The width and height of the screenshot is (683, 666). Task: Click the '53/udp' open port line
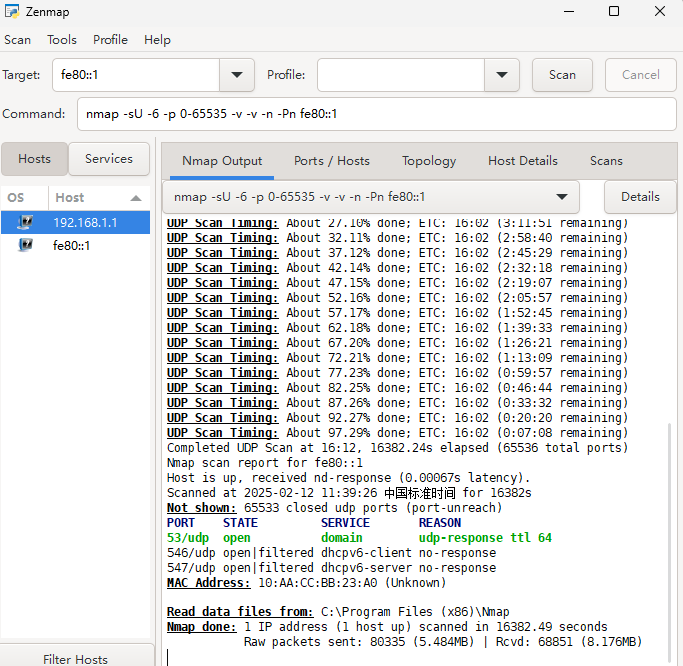[359, 538]
